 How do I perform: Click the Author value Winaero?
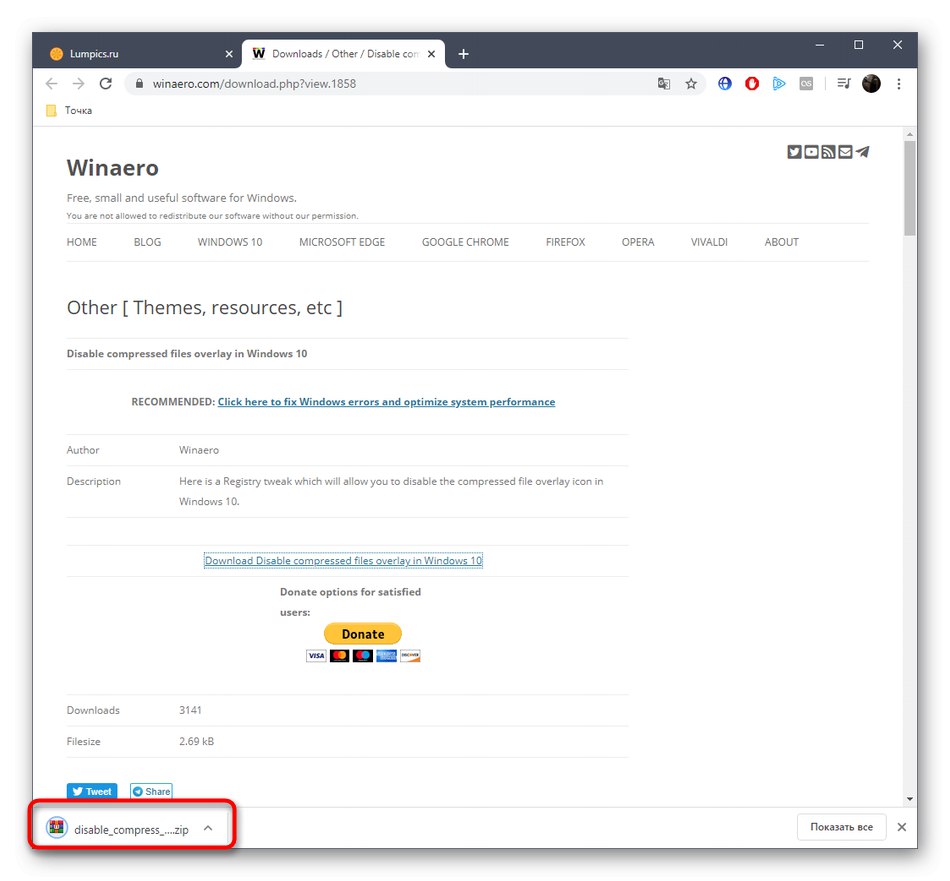[x=199, y=450]
